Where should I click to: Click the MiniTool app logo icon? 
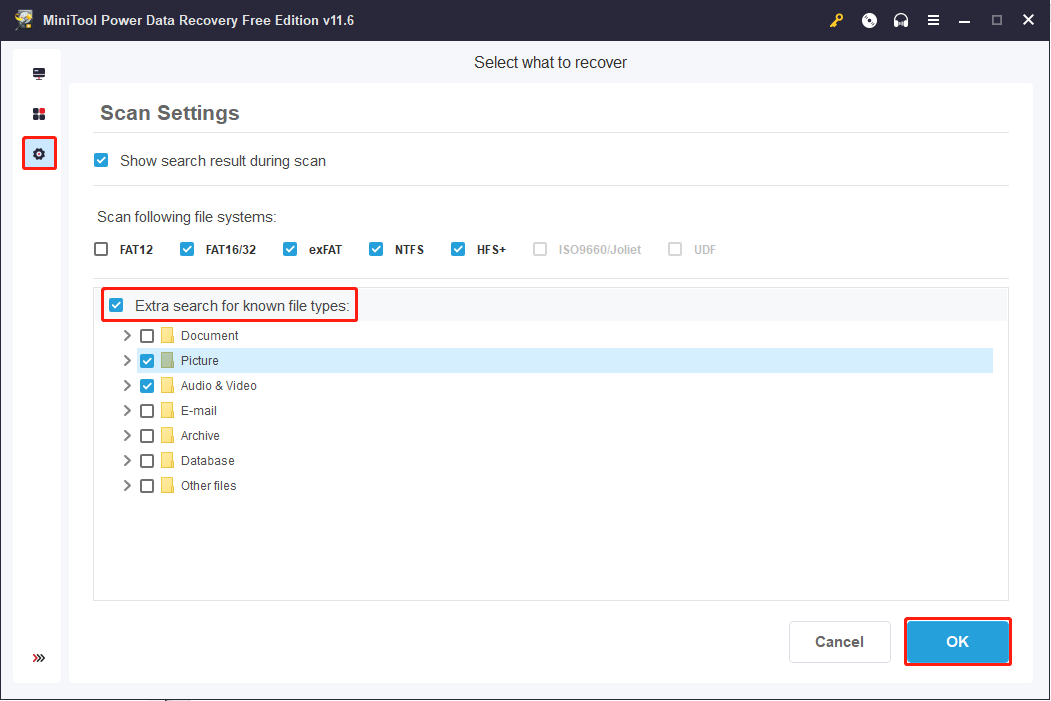[24, 19]
